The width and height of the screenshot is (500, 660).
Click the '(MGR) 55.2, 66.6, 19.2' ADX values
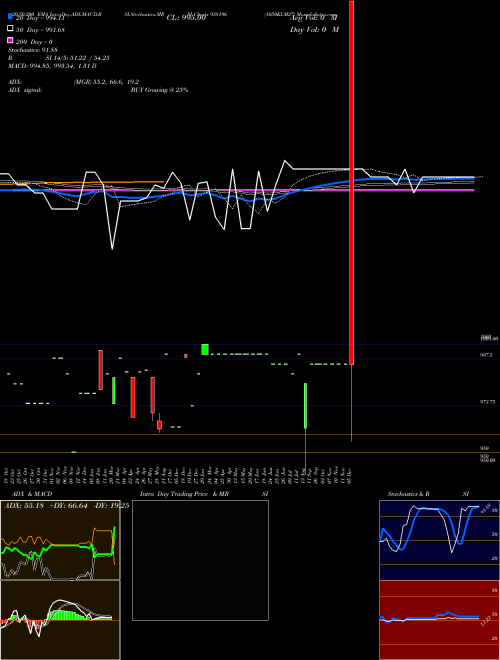[x=106, y=82]
